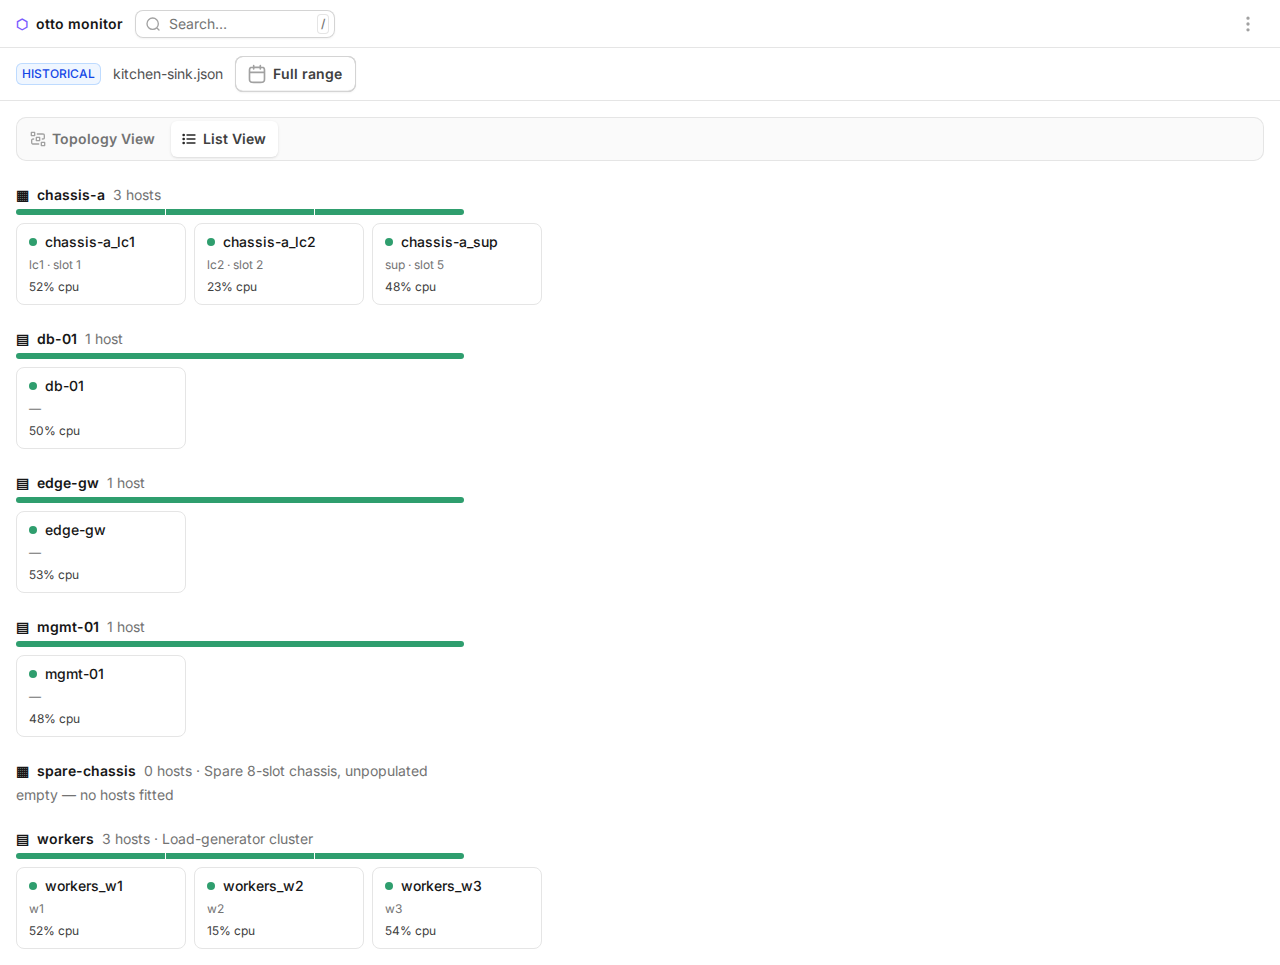Focus the Search input field
The width and height of the screenshot is (1280, 965).
[235, 24]
